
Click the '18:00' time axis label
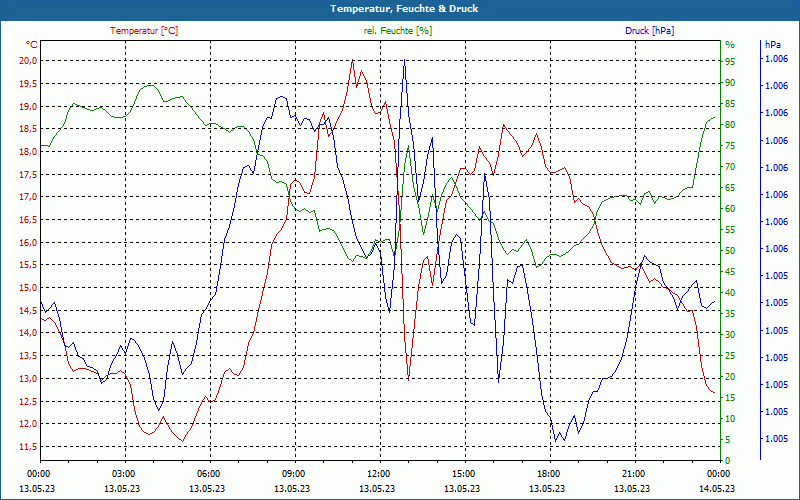pos(549,473)
